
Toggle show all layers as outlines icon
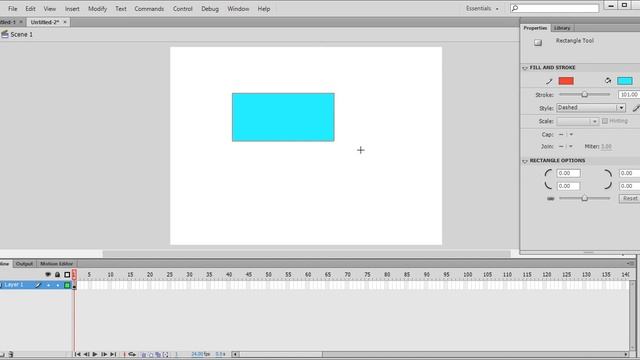(x=67, y=274)
